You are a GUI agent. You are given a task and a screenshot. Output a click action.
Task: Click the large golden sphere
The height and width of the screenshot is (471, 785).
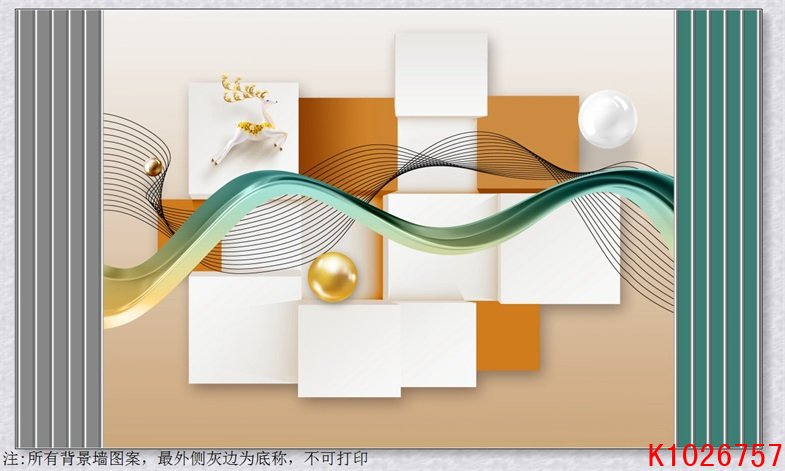[332, 277]
